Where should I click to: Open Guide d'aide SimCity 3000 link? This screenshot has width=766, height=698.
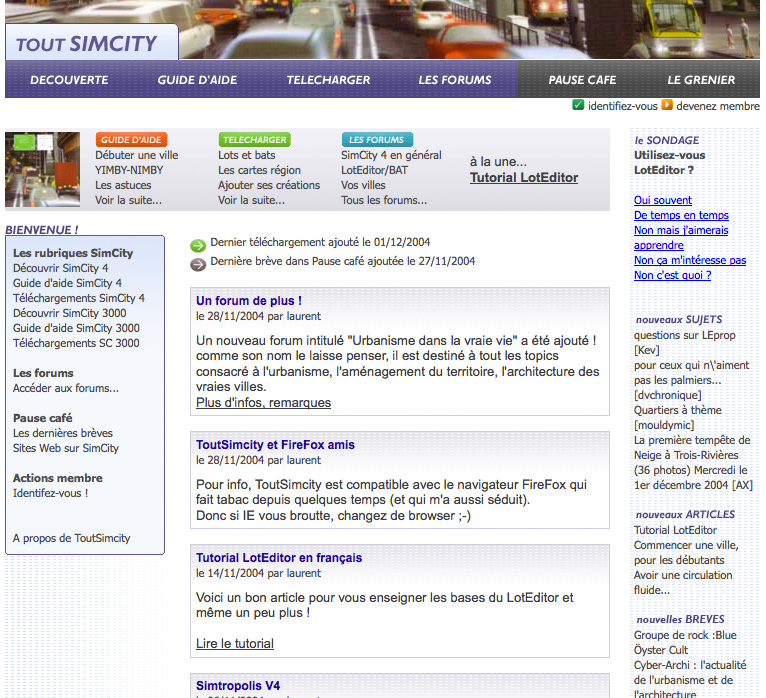[x=76, y=328]
